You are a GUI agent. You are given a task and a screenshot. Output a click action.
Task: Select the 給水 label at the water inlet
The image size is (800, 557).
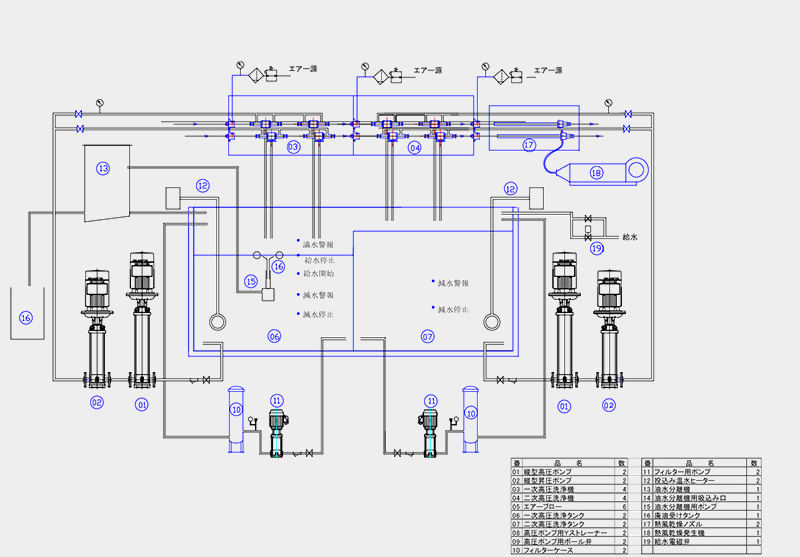(630, 237)
